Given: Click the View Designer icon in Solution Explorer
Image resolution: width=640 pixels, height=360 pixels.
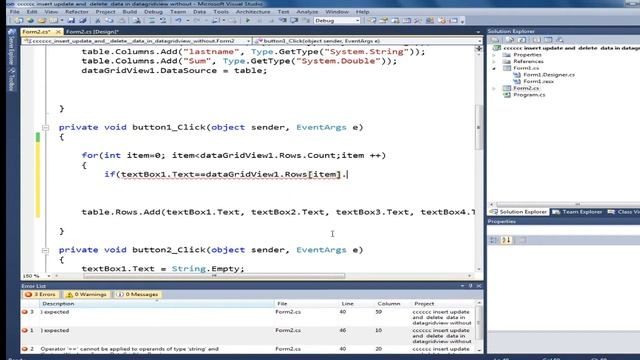Looking at the screenshot, I should [548, 40].
